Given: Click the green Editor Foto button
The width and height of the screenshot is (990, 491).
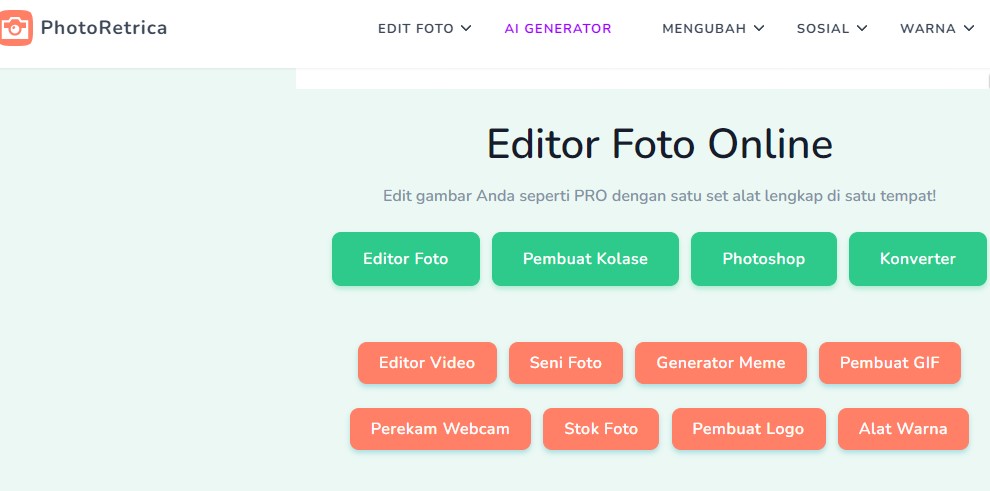Looking at the screenshot, I should [x=405, y=259].
